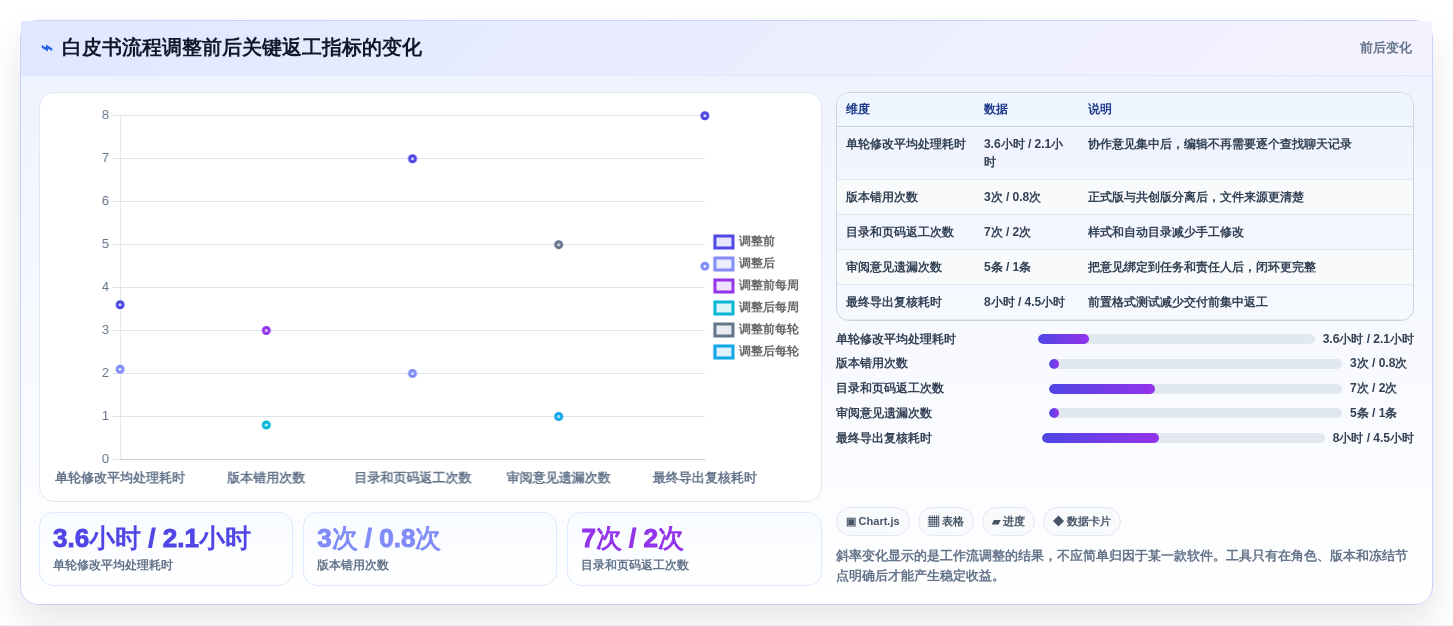Toggle the 调整前每周 legend entry
The width and height of the screenshot is (1453, 626).
click(756, 286)
